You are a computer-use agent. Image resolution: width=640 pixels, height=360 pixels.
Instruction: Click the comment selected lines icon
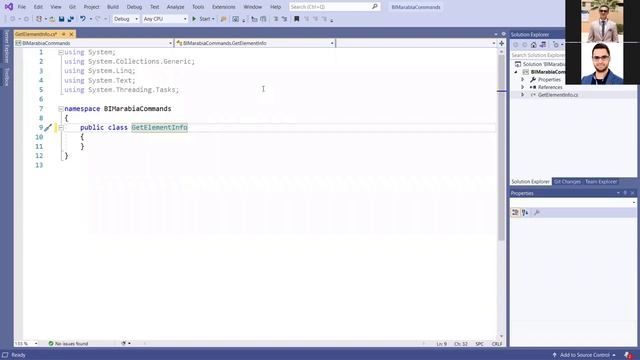point(276,19)
